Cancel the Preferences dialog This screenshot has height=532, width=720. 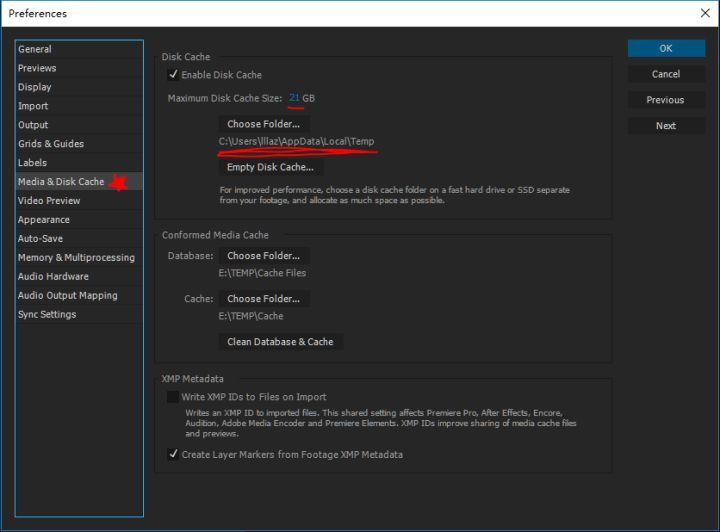[x=665, y=74]
